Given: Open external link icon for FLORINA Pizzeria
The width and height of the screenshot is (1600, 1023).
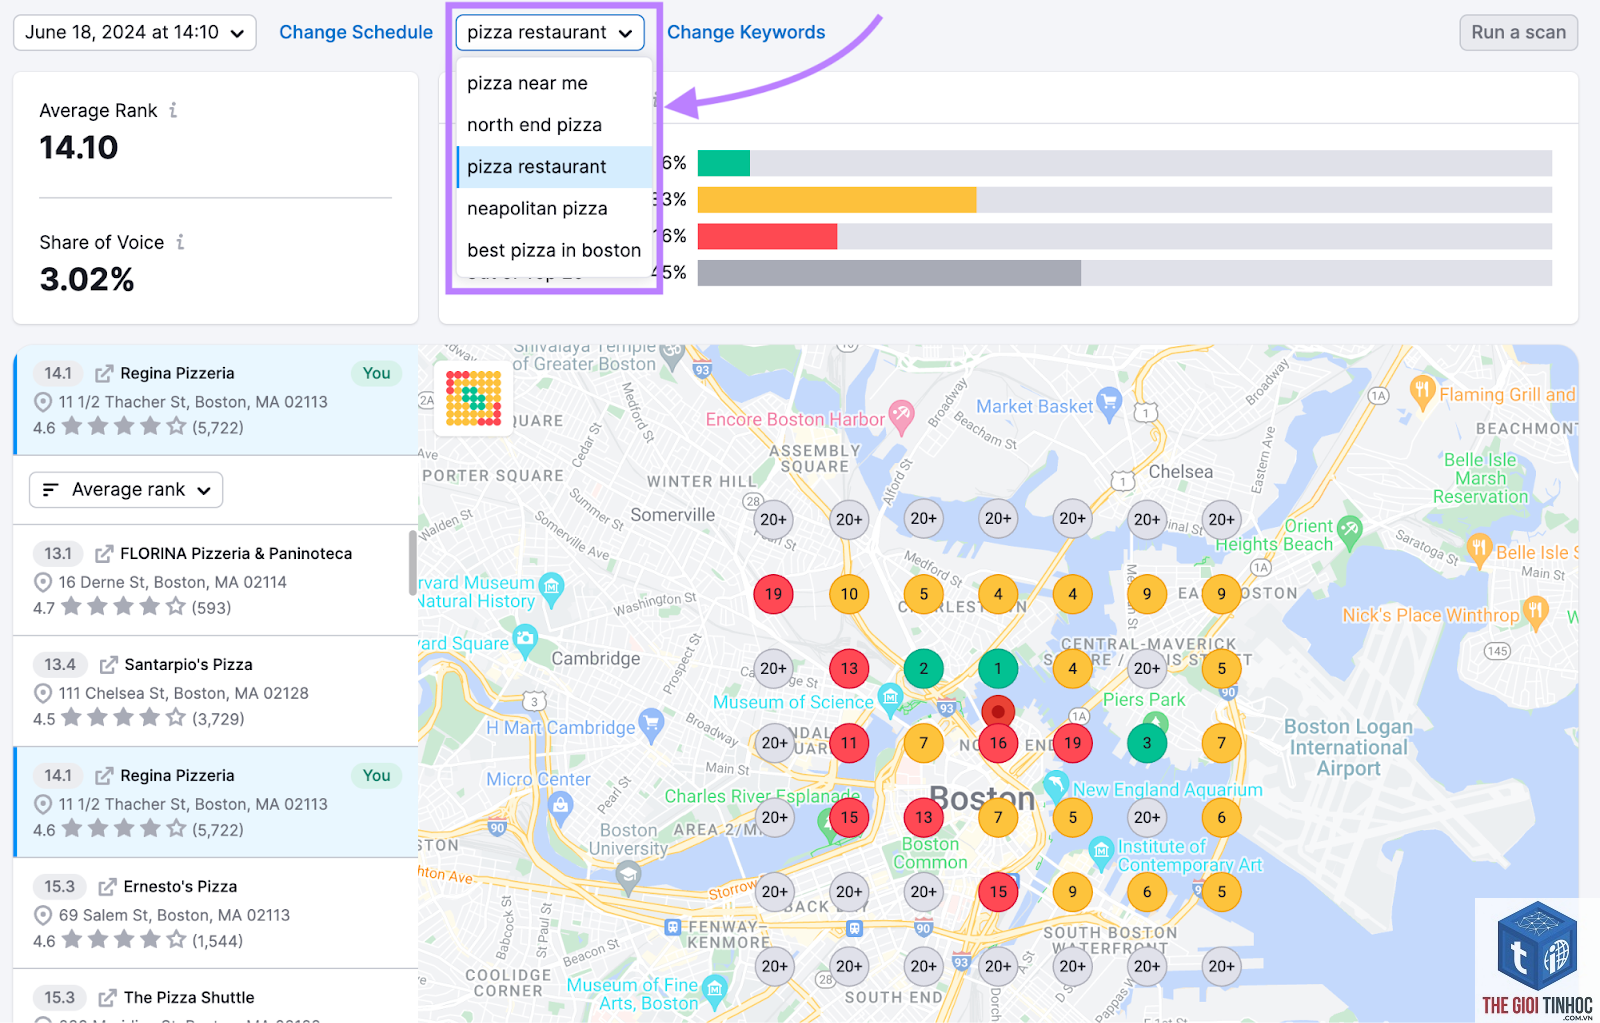Looking at the screenshot, I should [104, 553].
